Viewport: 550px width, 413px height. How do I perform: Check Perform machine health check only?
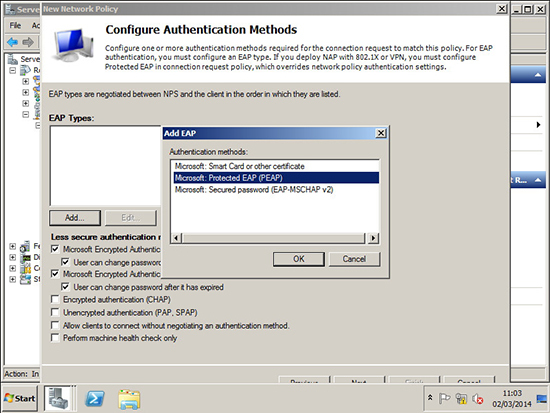tap(55, 338)
